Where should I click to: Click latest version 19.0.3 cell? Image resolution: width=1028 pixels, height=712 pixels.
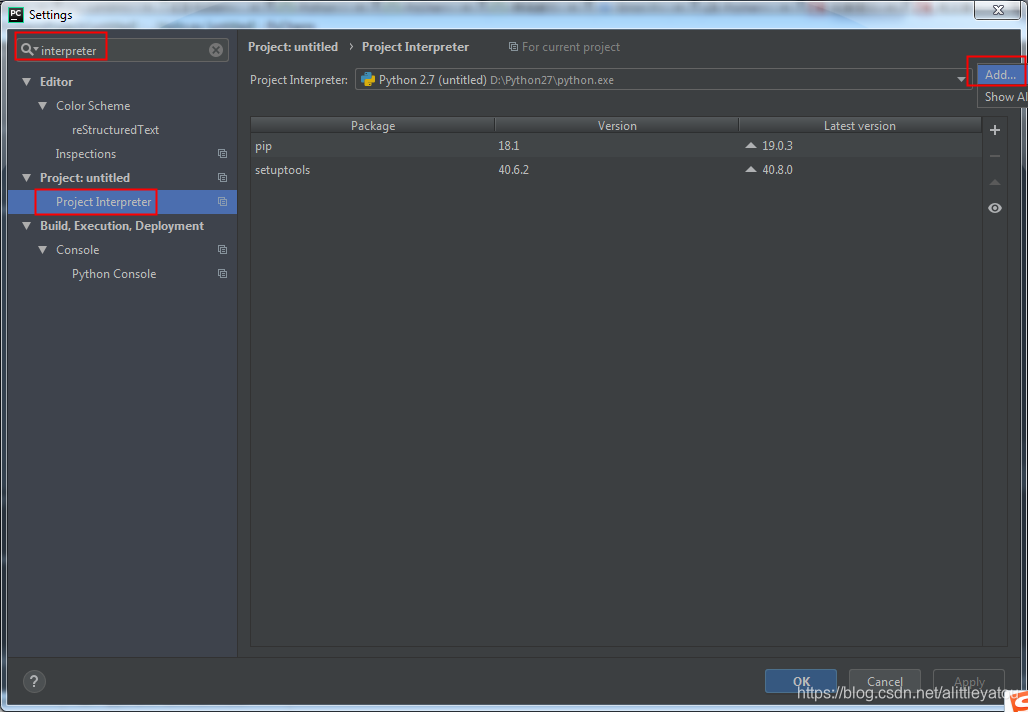click(777, 146)
